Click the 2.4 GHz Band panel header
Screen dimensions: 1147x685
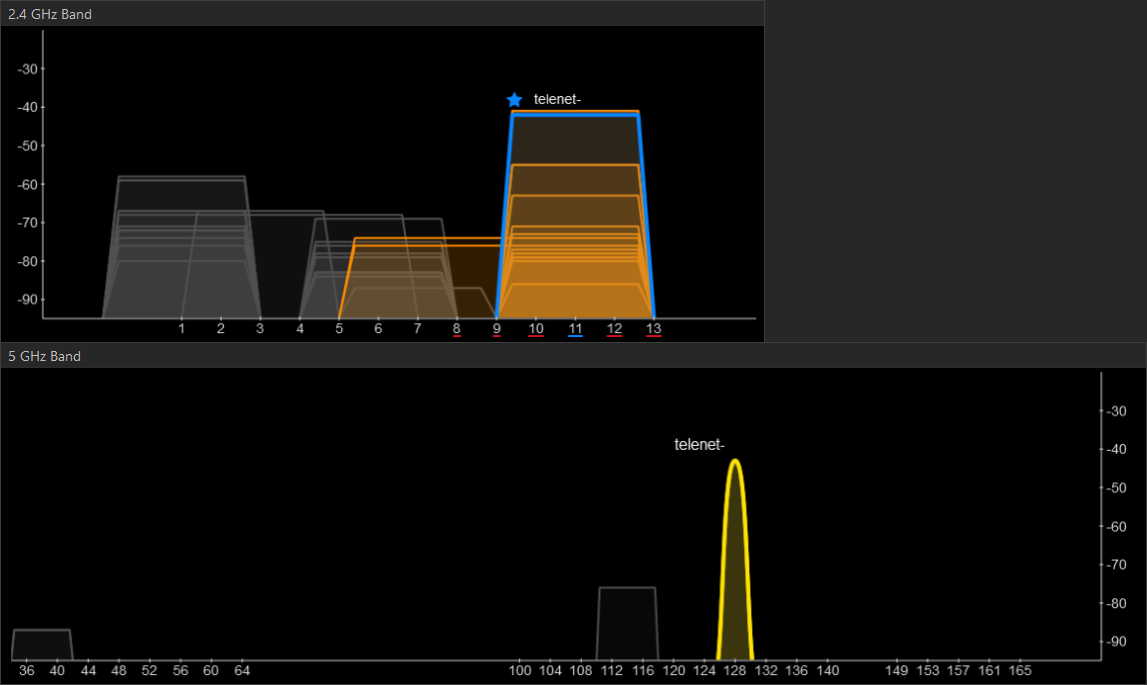(x=50, y=14)
